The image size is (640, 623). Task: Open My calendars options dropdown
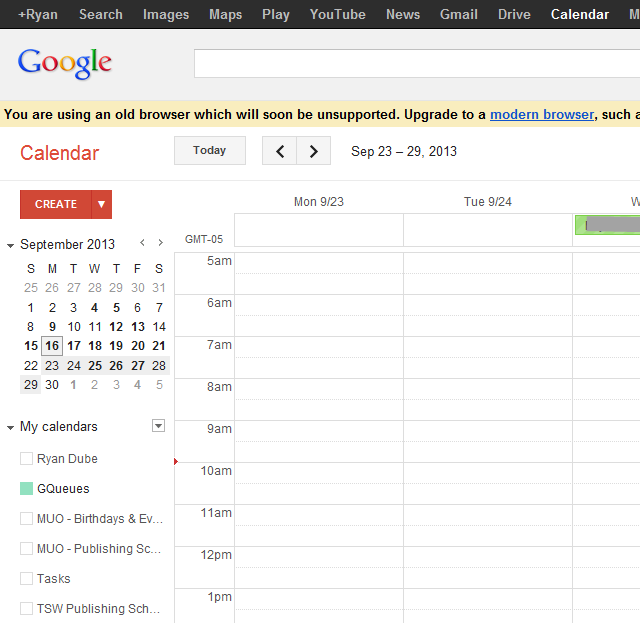click(x=158, y=426)
